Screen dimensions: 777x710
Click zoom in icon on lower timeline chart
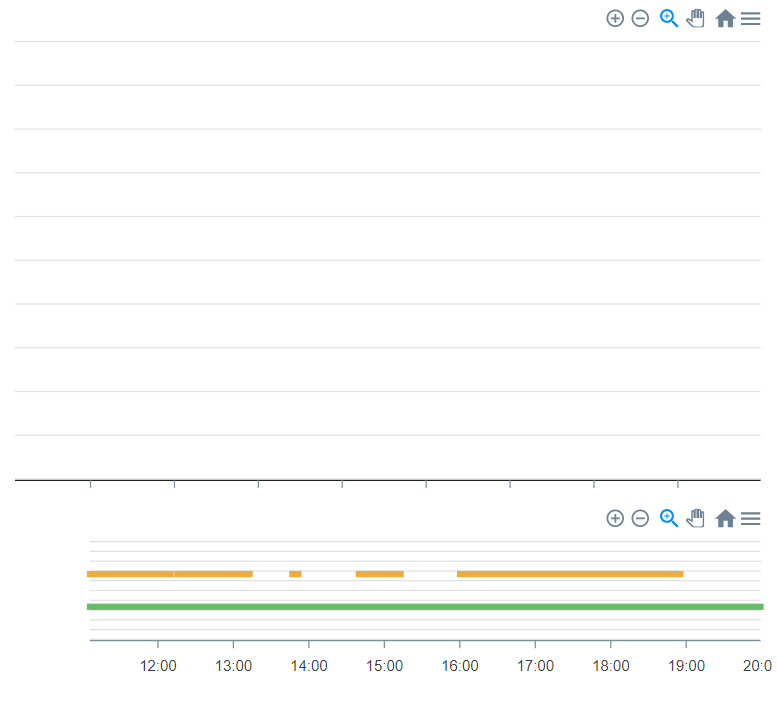point(615,518)
